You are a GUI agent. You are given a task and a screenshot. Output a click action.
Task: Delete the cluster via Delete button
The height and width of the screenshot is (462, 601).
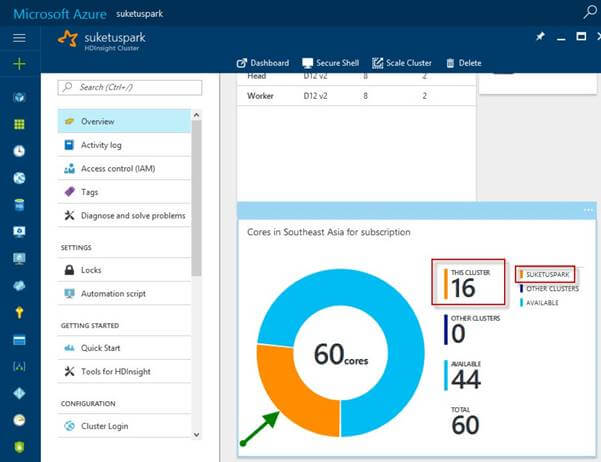click(464, 63)
